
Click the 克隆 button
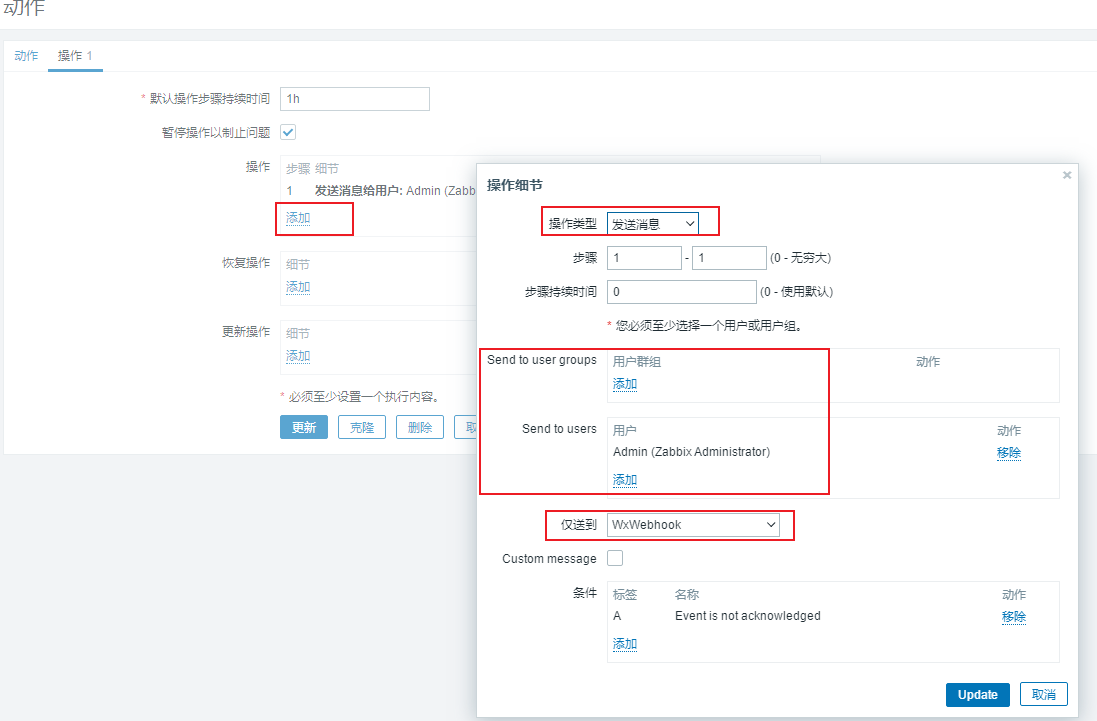[x=361, y=426]
